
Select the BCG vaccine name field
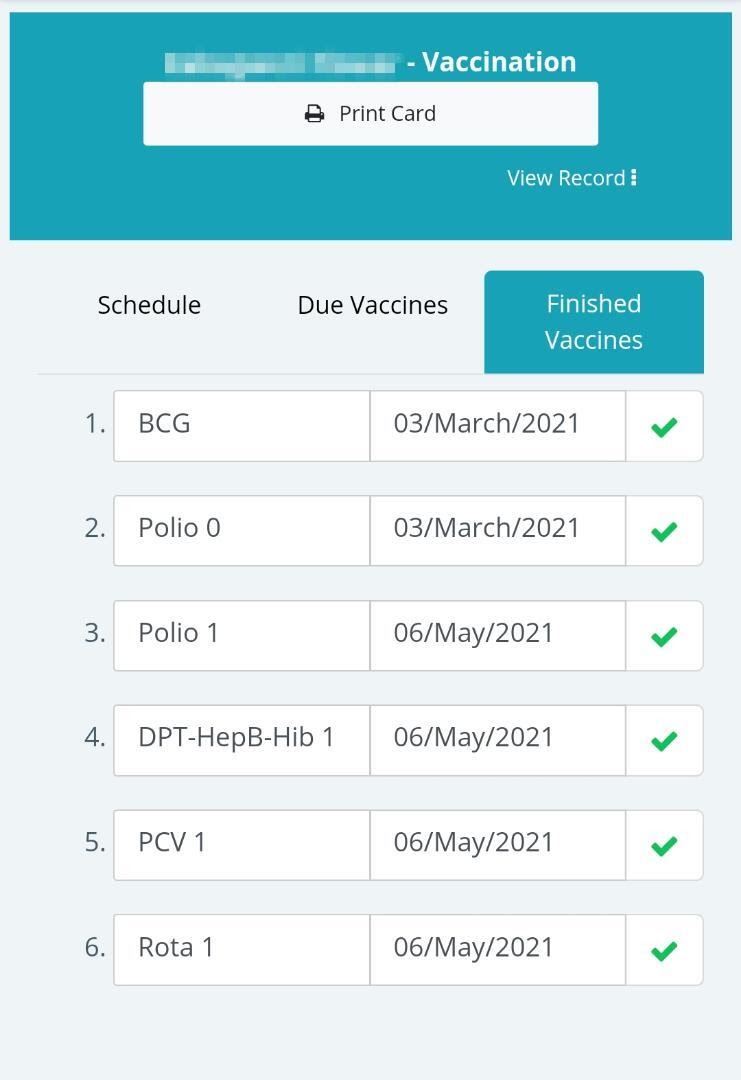pos(242,426)
